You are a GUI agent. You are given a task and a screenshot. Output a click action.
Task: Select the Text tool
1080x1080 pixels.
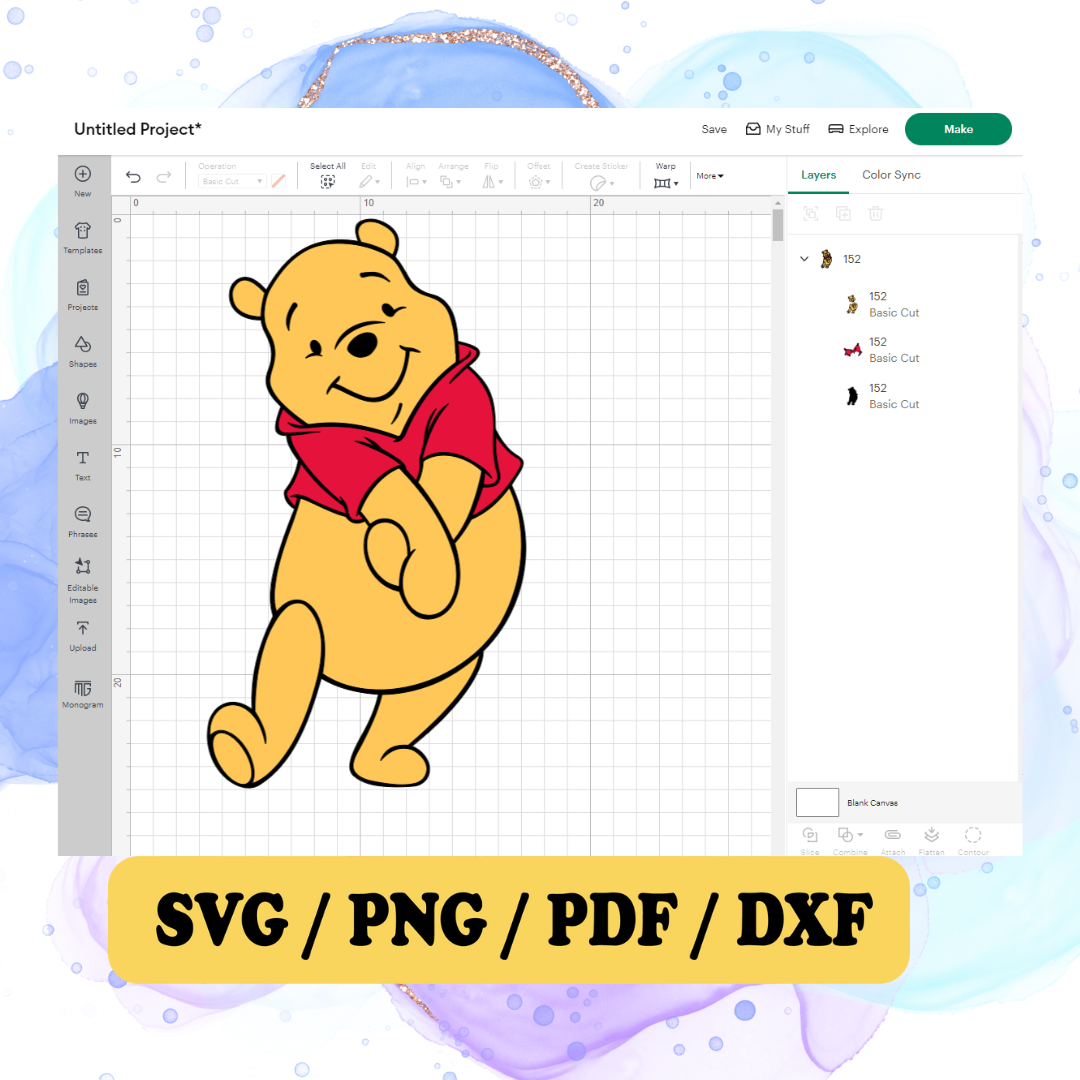tap(83, 465)
